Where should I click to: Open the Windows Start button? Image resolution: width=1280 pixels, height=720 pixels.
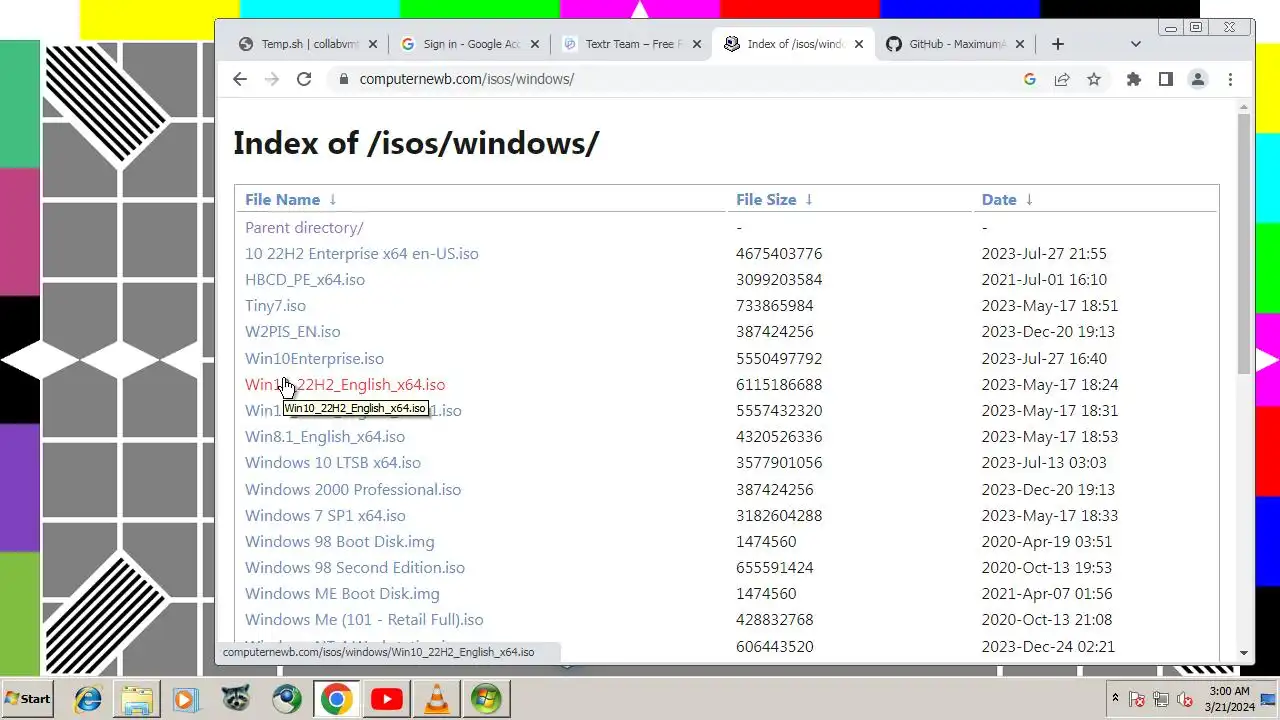coord(28,699)
